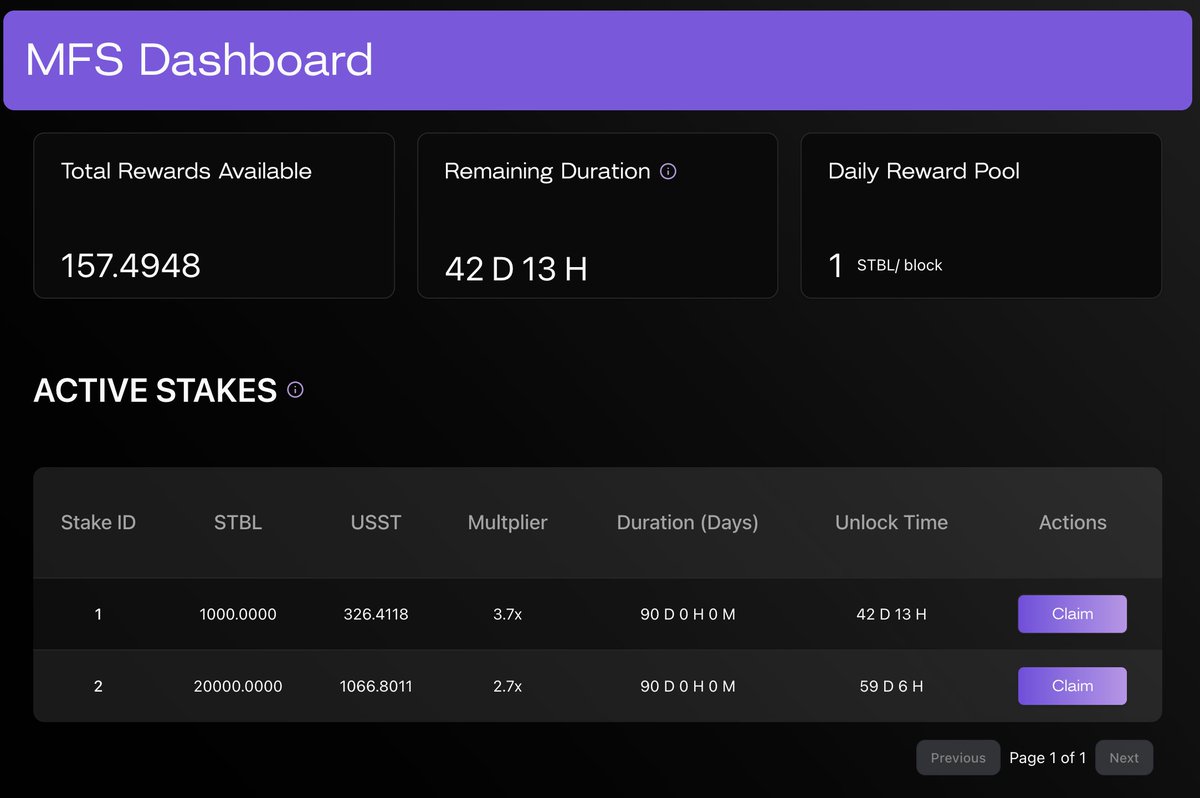Click the USST column header
Image resolution: width=1200 pixels, height=798 pixels.
375,522
